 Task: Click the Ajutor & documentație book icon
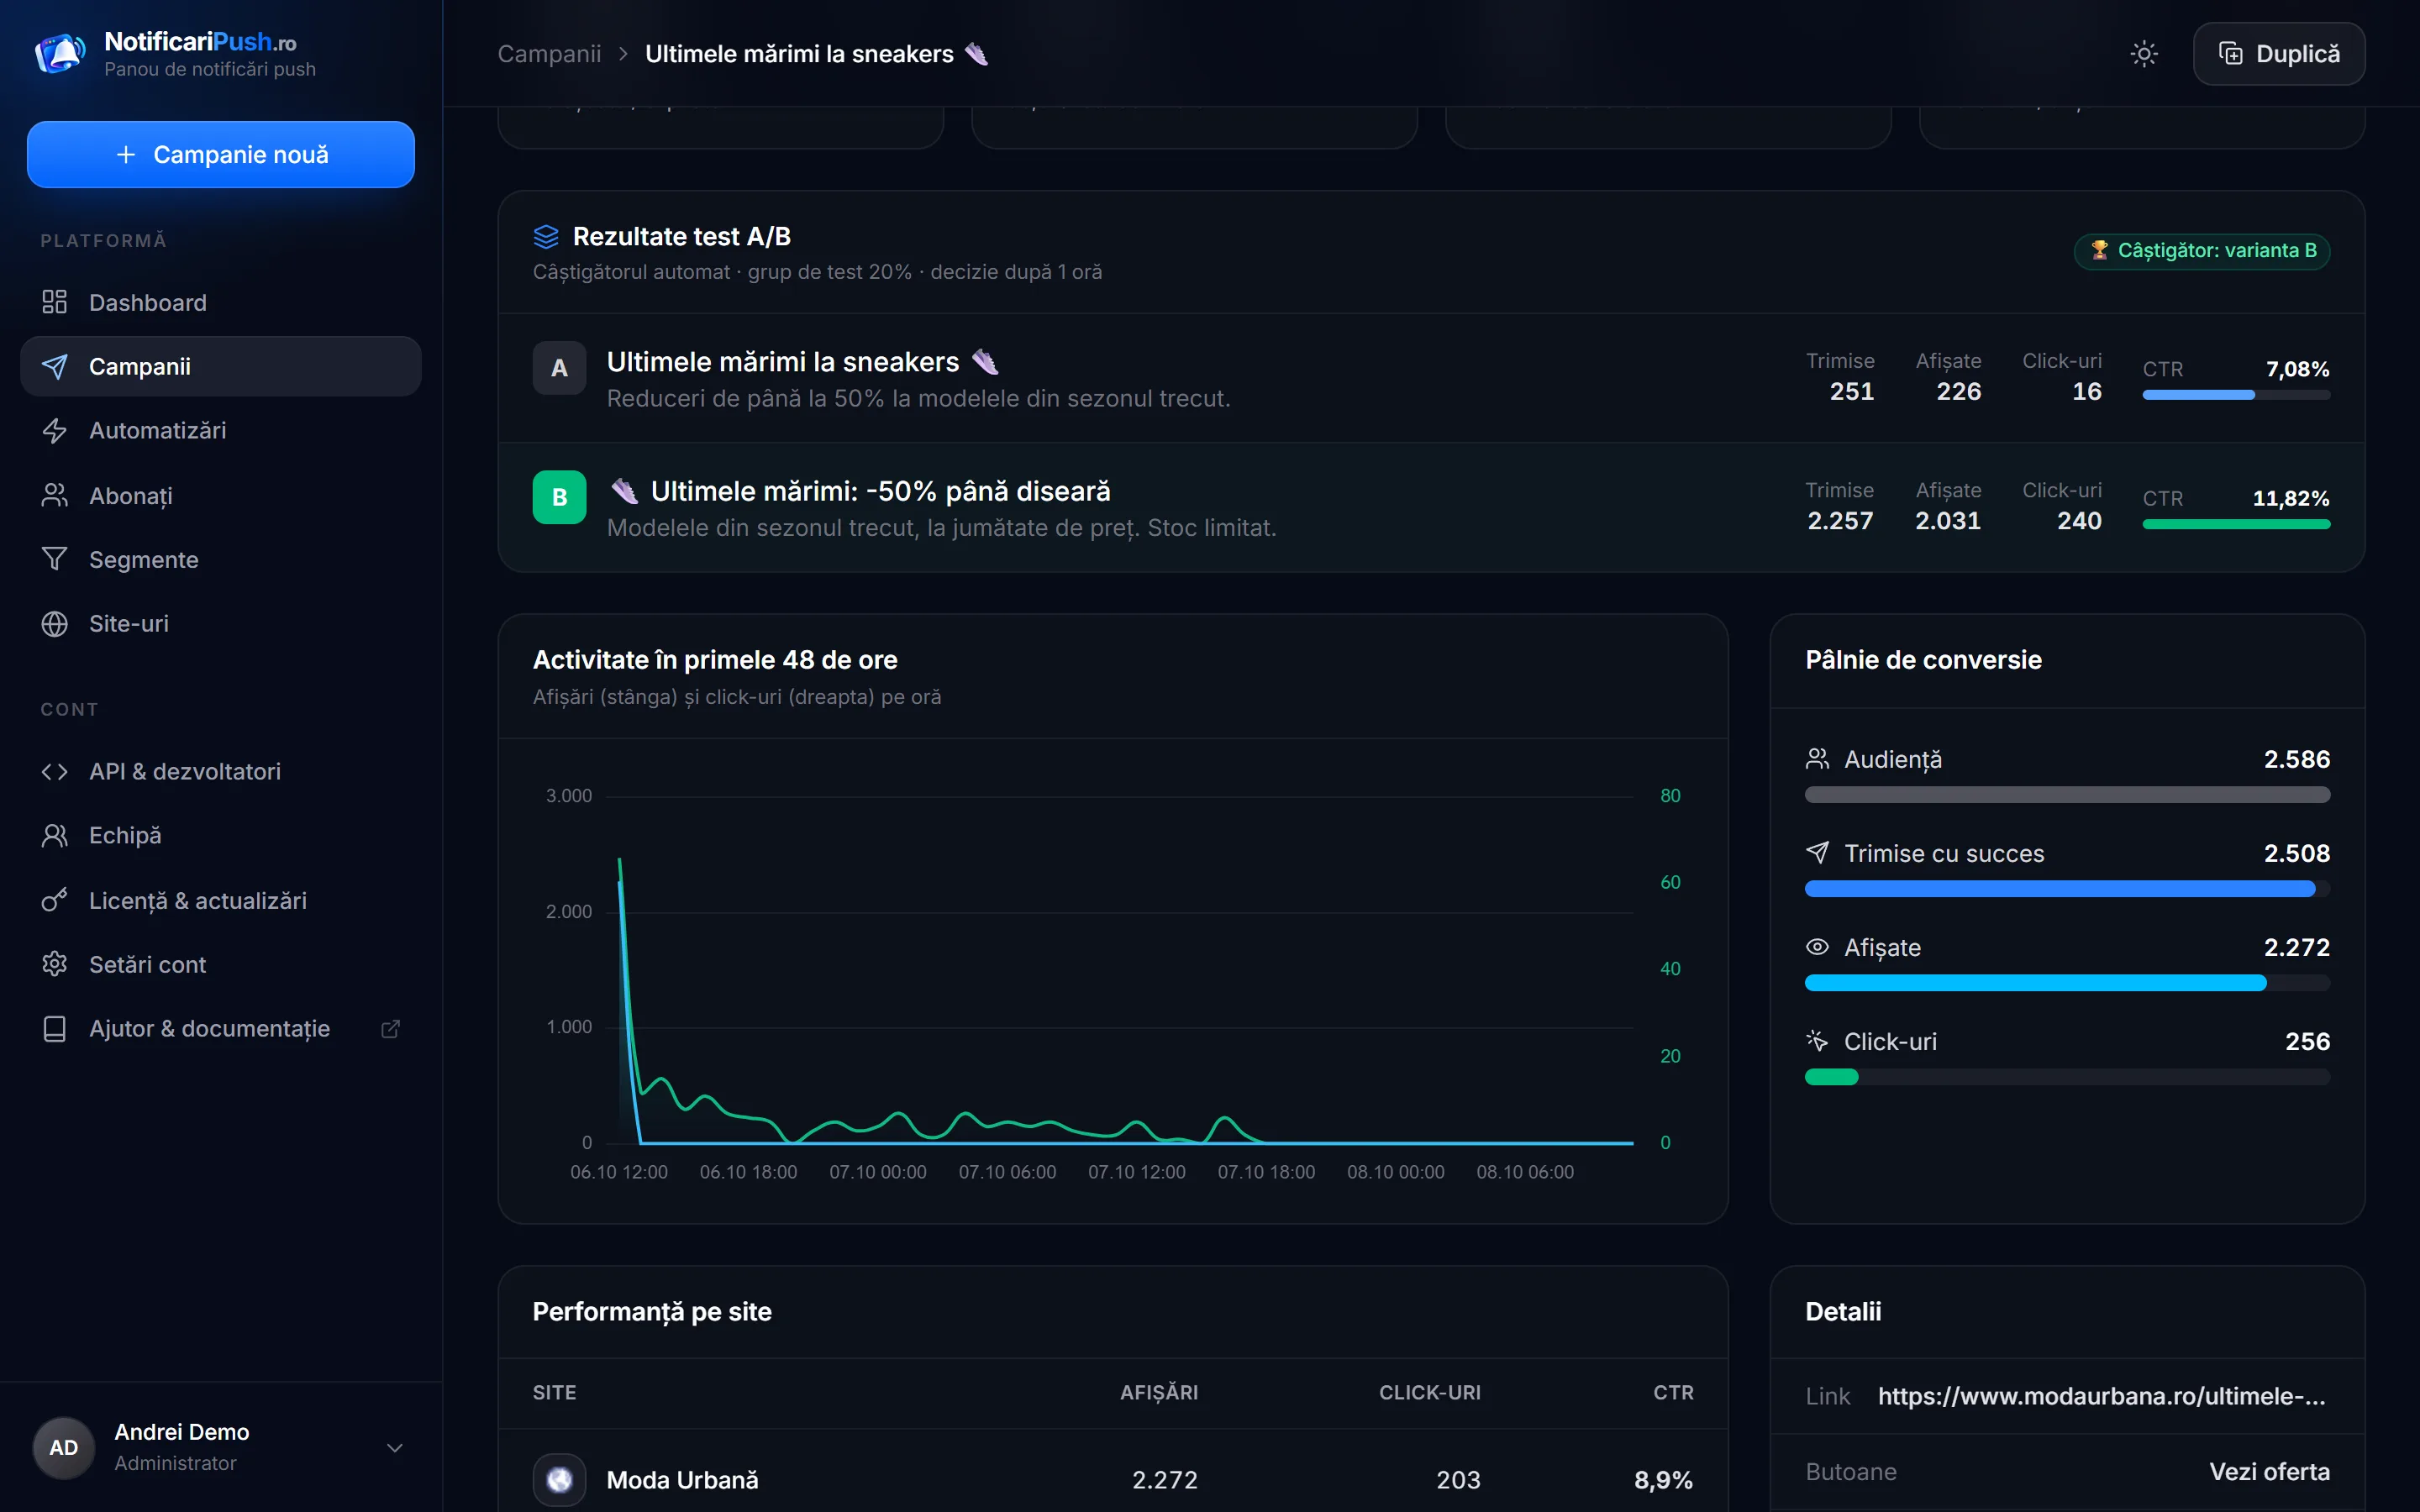pos(55,1029)
